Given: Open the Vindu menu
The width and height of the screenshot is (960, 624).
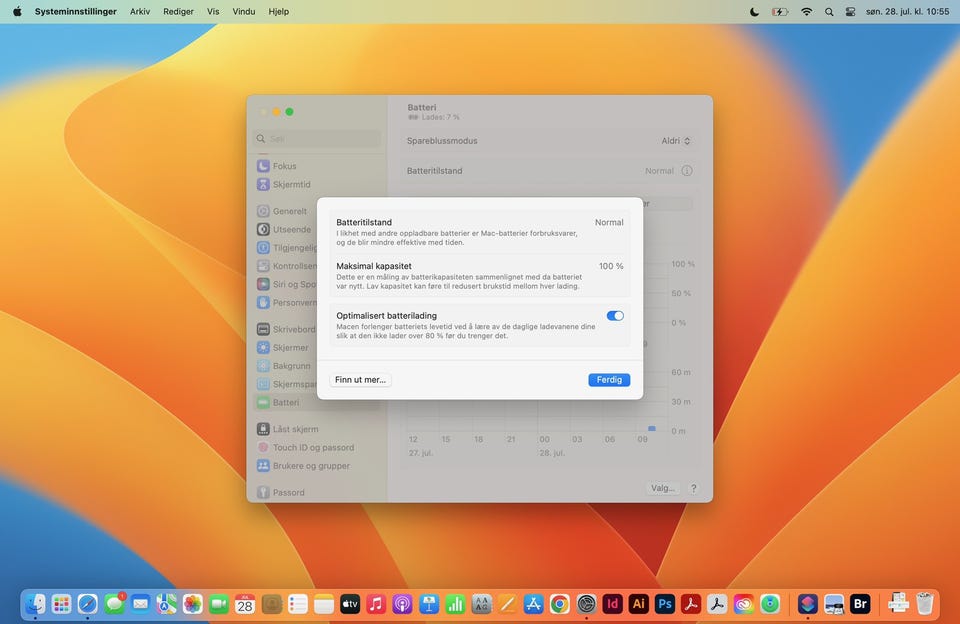Looking at the screenshot, I should (x=244, y=12).
